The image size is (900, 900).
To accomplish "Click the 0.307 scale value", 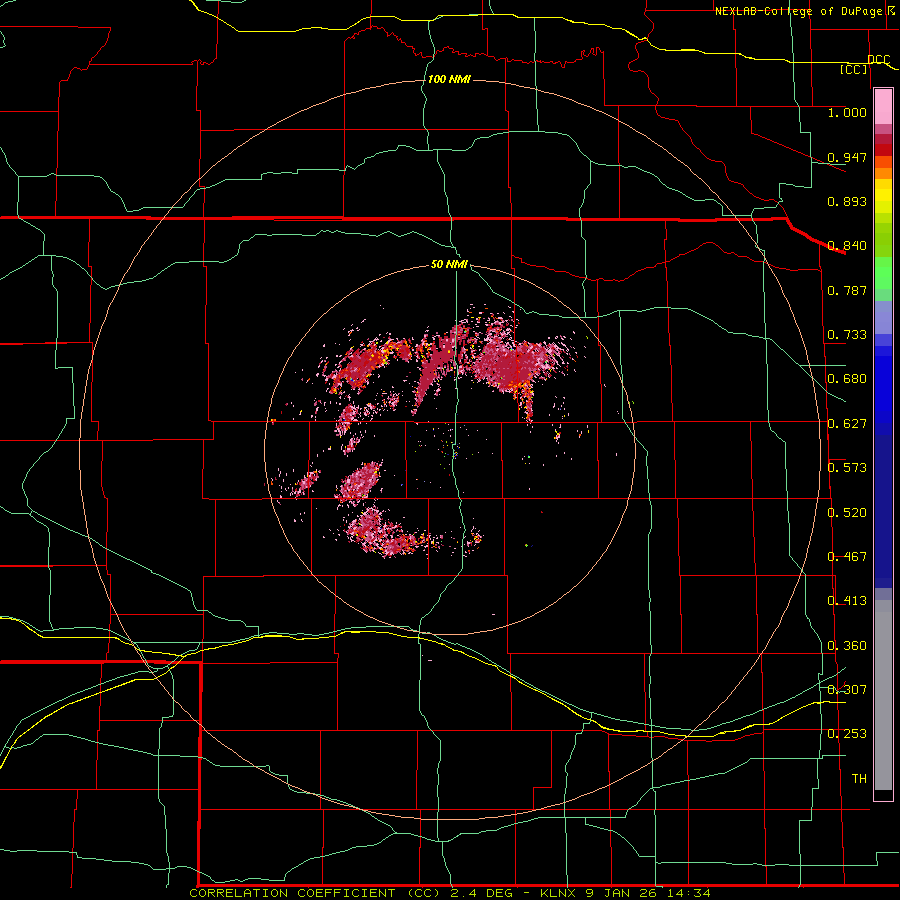I will 847,690.
